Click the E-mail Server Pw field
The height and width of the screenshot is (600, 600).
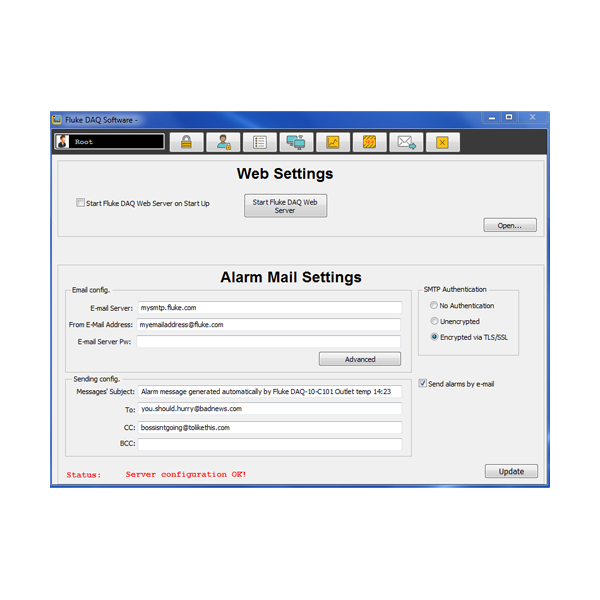pos(269,341)
